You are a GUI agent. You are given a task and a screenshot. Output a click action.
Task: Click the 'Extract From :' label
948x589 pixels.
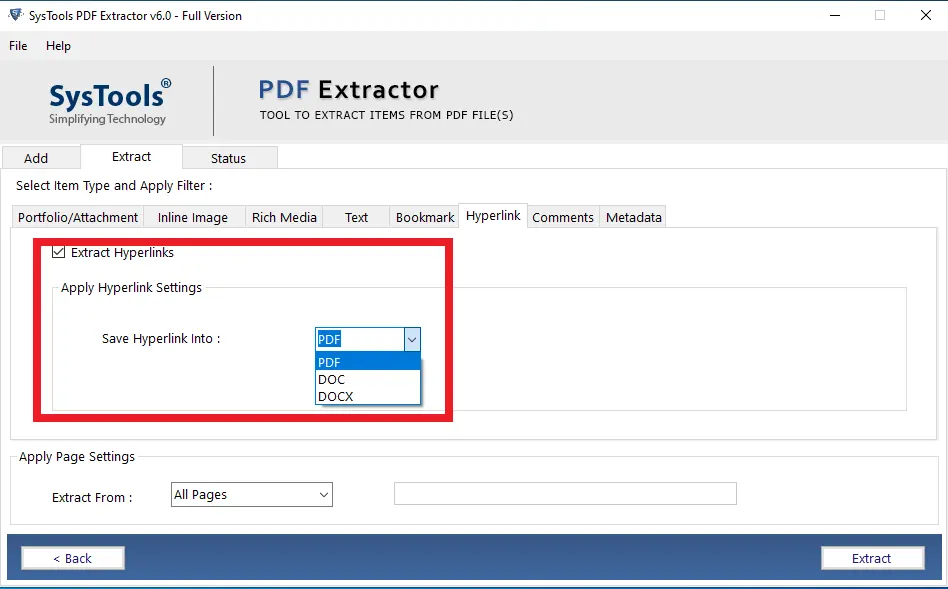pos(92,498)
